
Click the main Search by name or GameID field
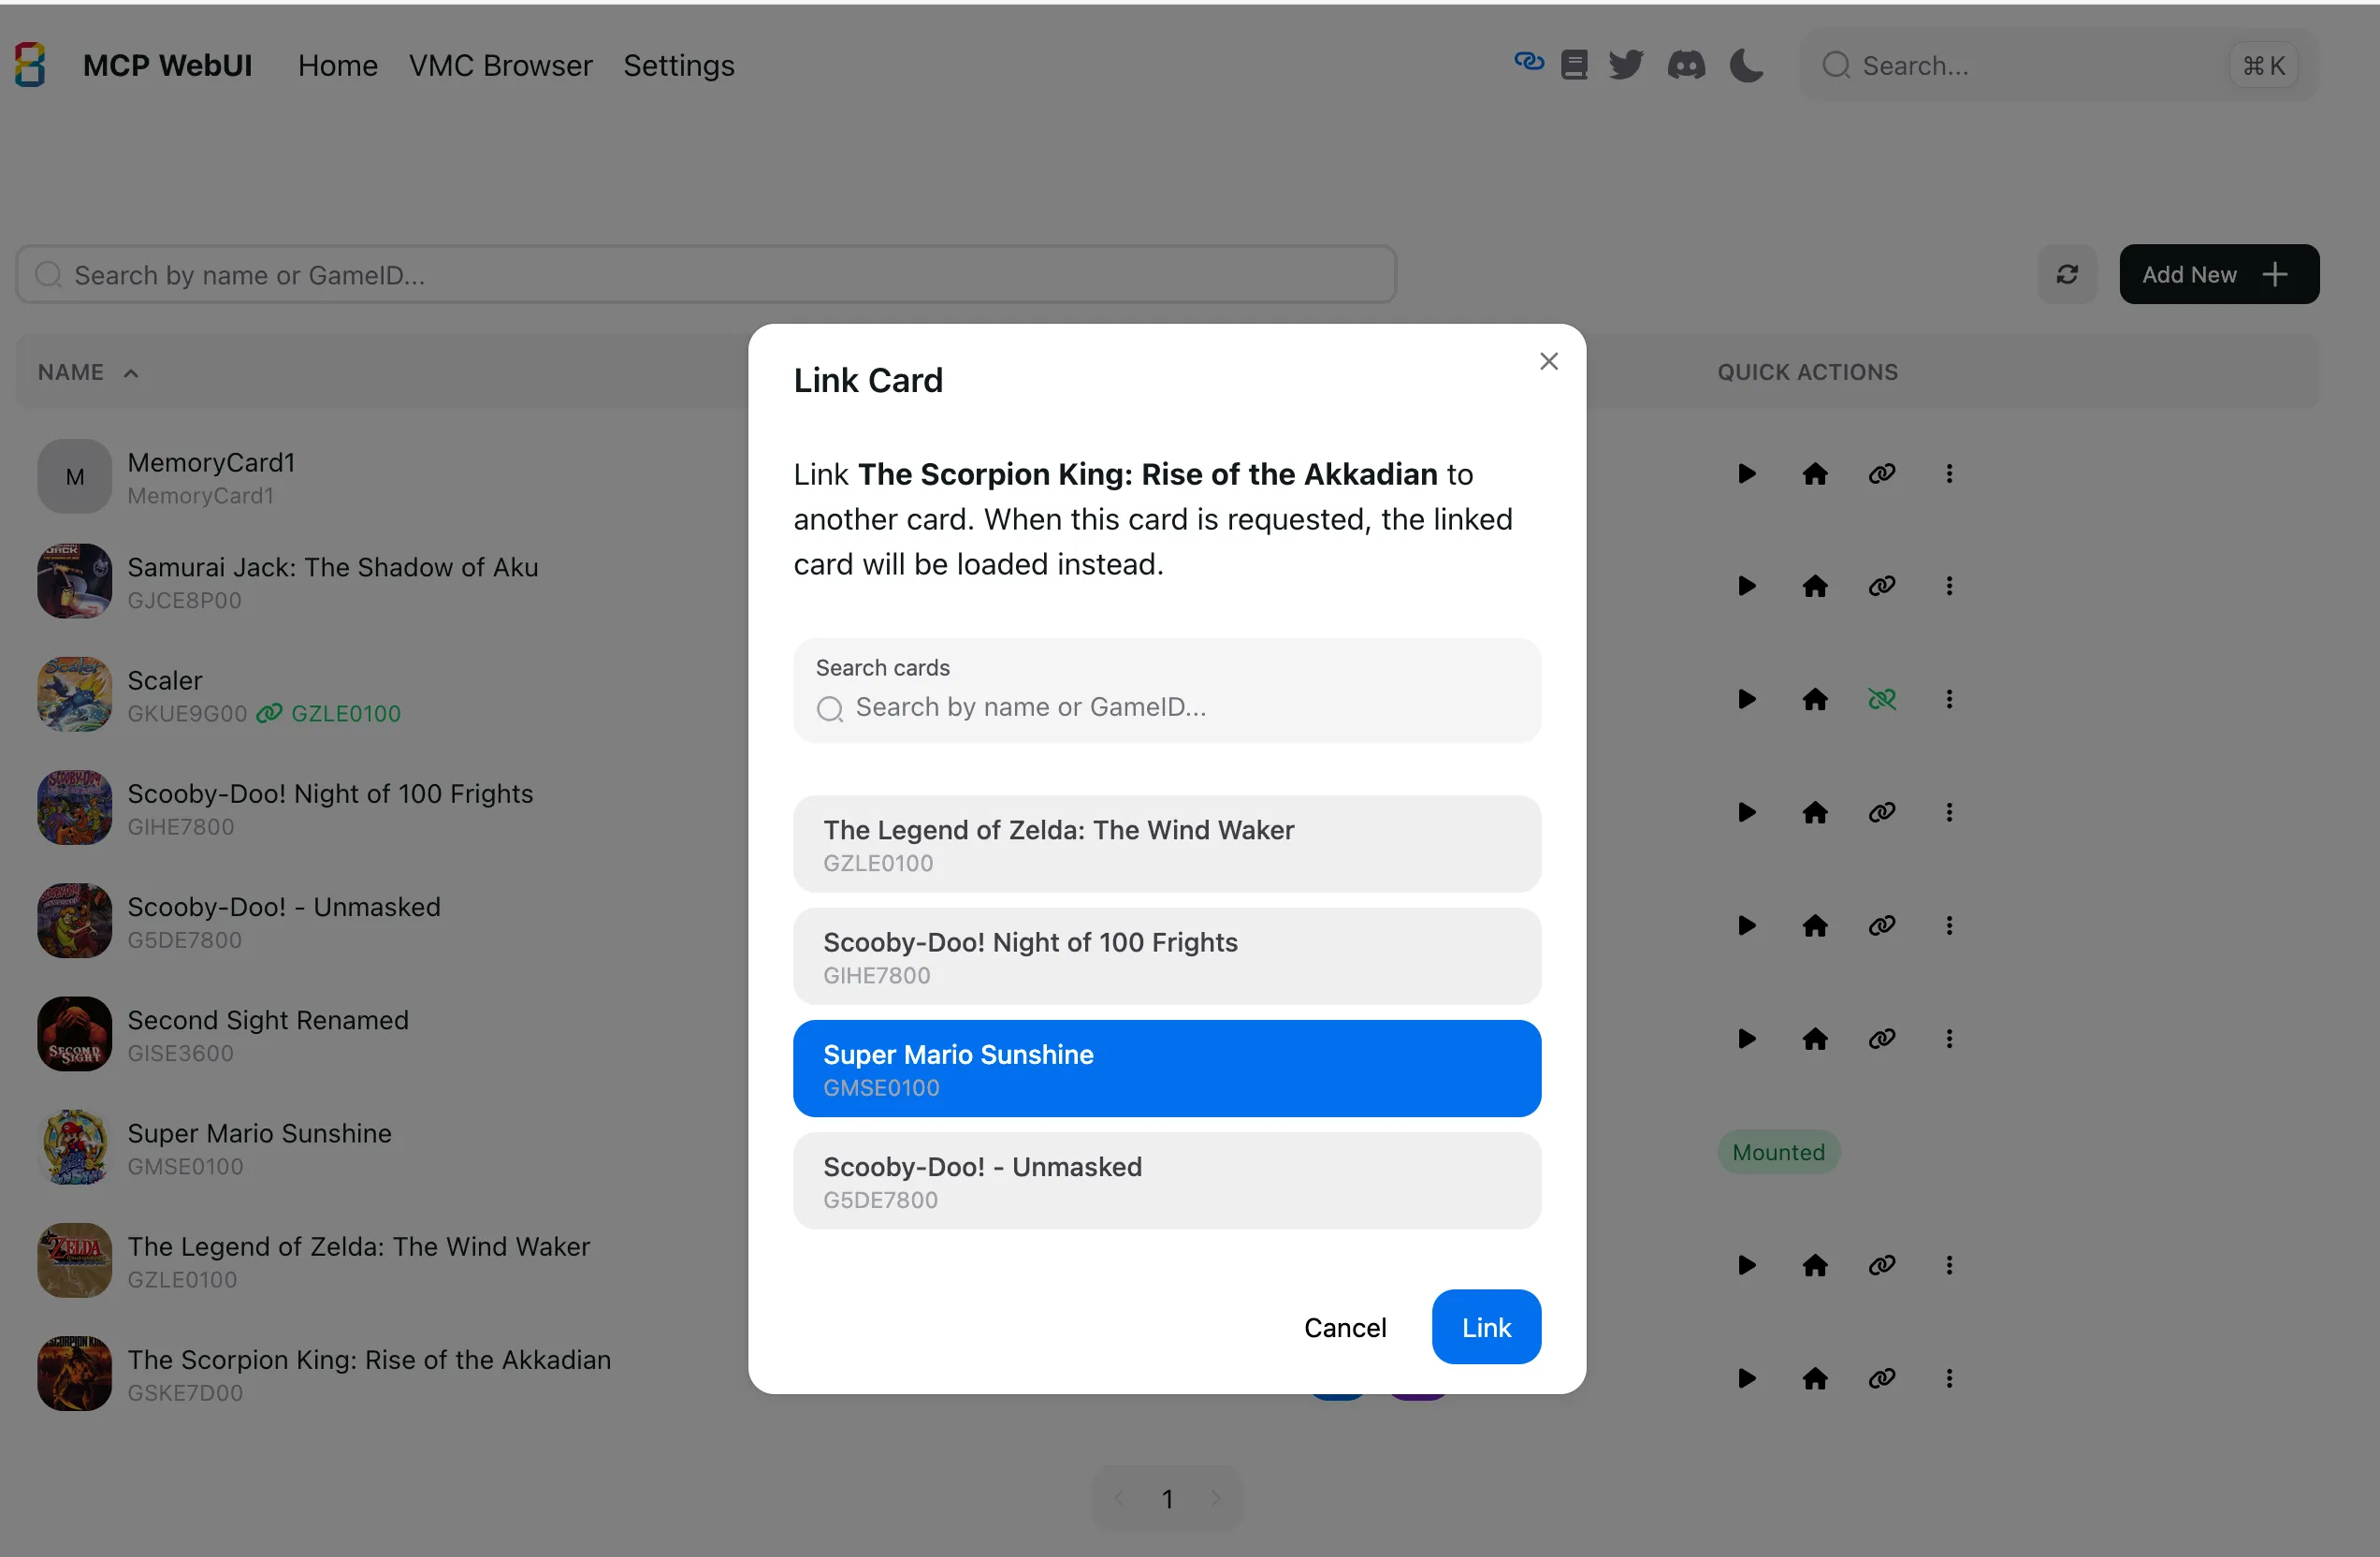pos(705,274)
